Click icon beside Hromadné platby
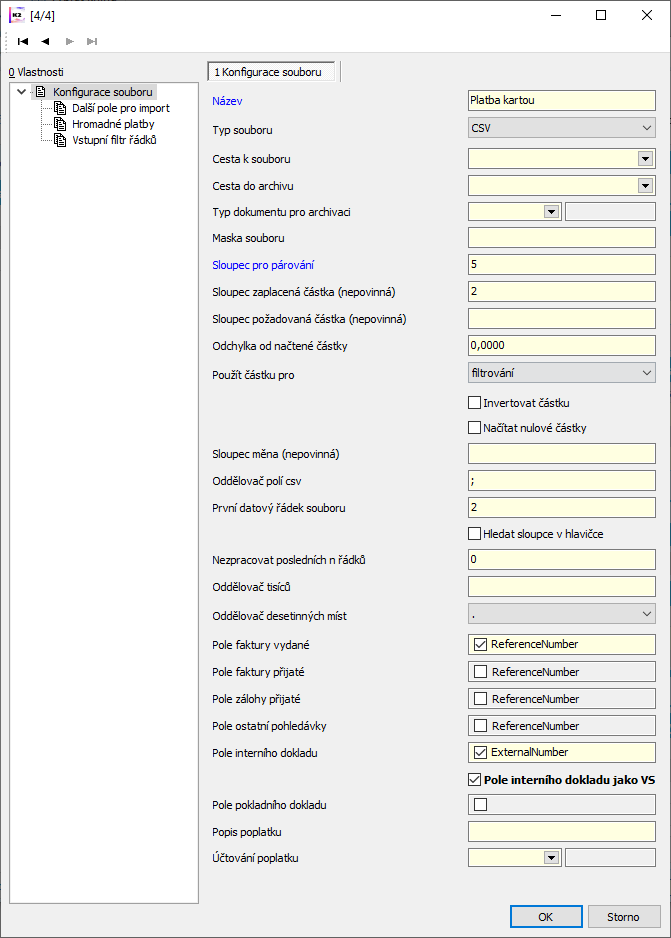Viewport: 671px width, 938px height. point(60,124)
